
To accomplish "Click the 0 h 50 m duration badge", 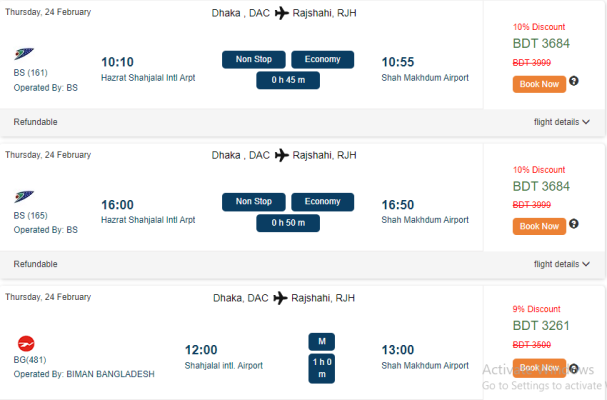I will click(x=288, y=223).
